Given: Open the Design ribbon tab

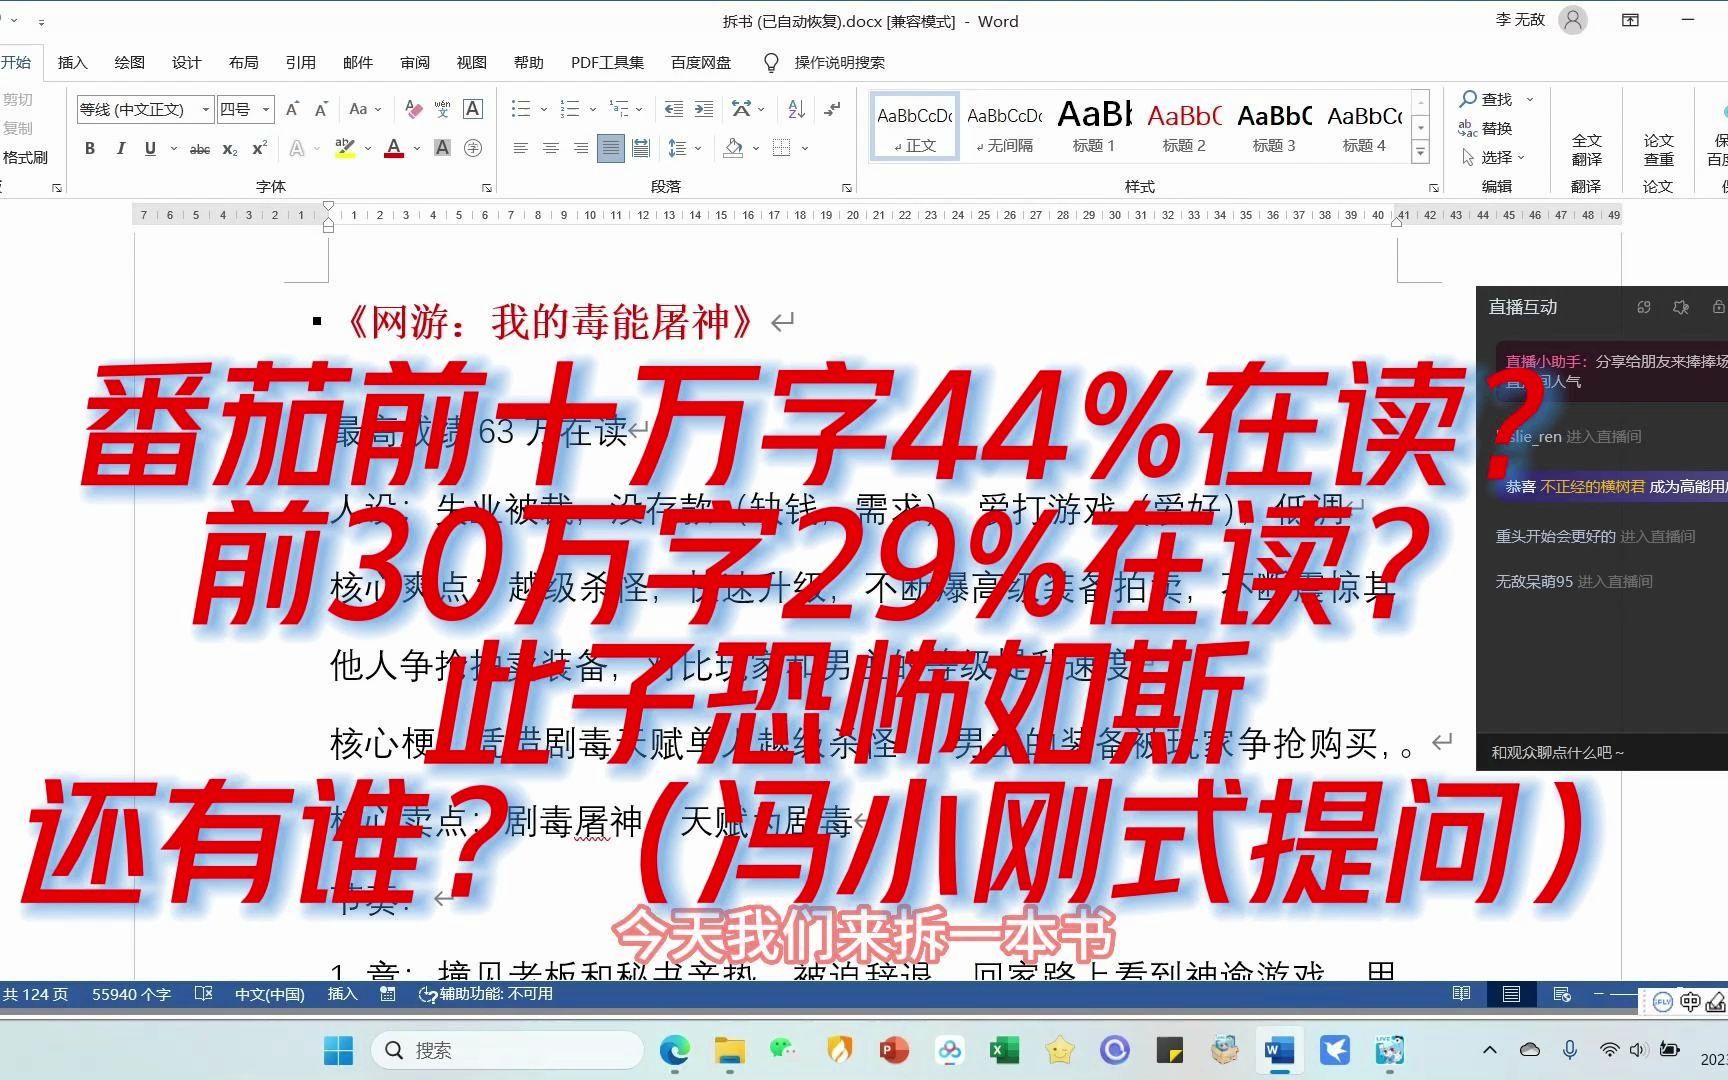Looking at the screenshot, I should tap(186, 62).
